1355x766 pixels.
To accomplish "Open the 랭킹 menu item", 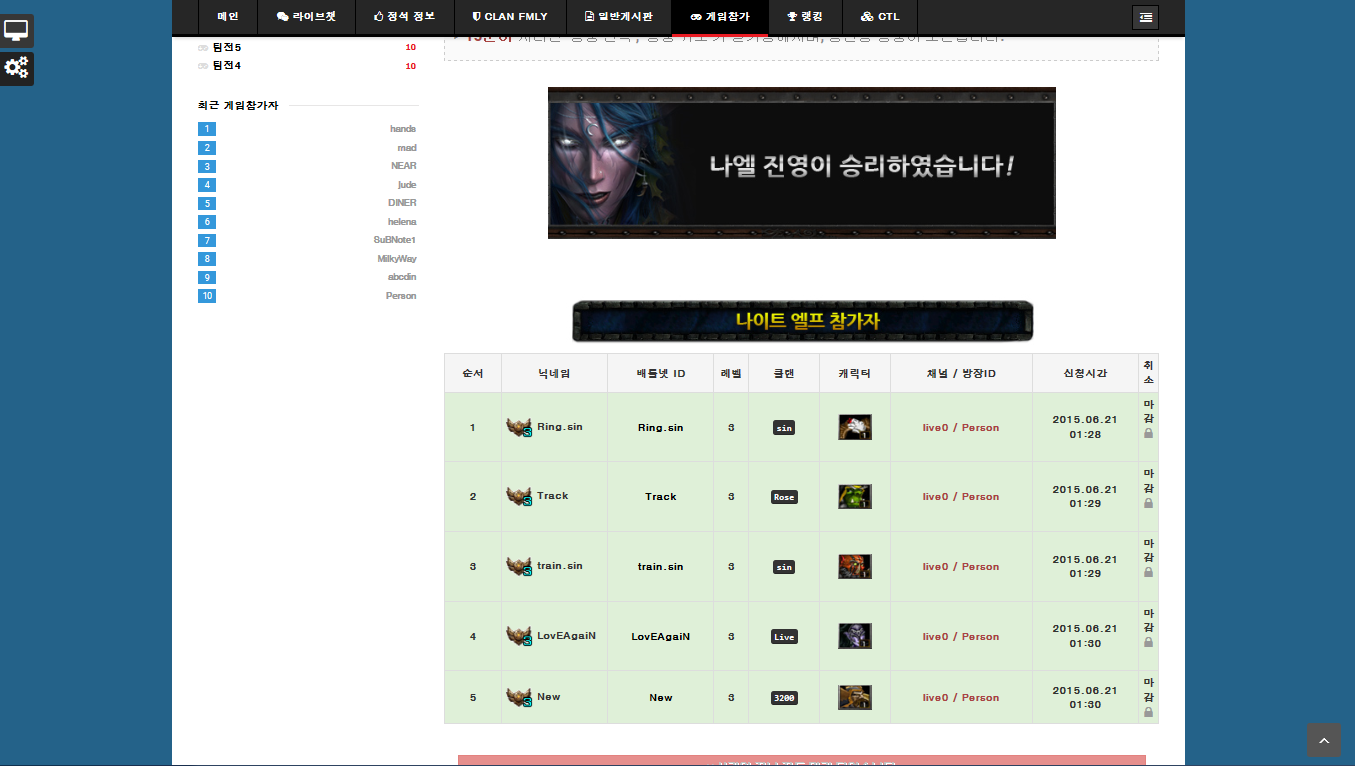I will tap(805, 17).
